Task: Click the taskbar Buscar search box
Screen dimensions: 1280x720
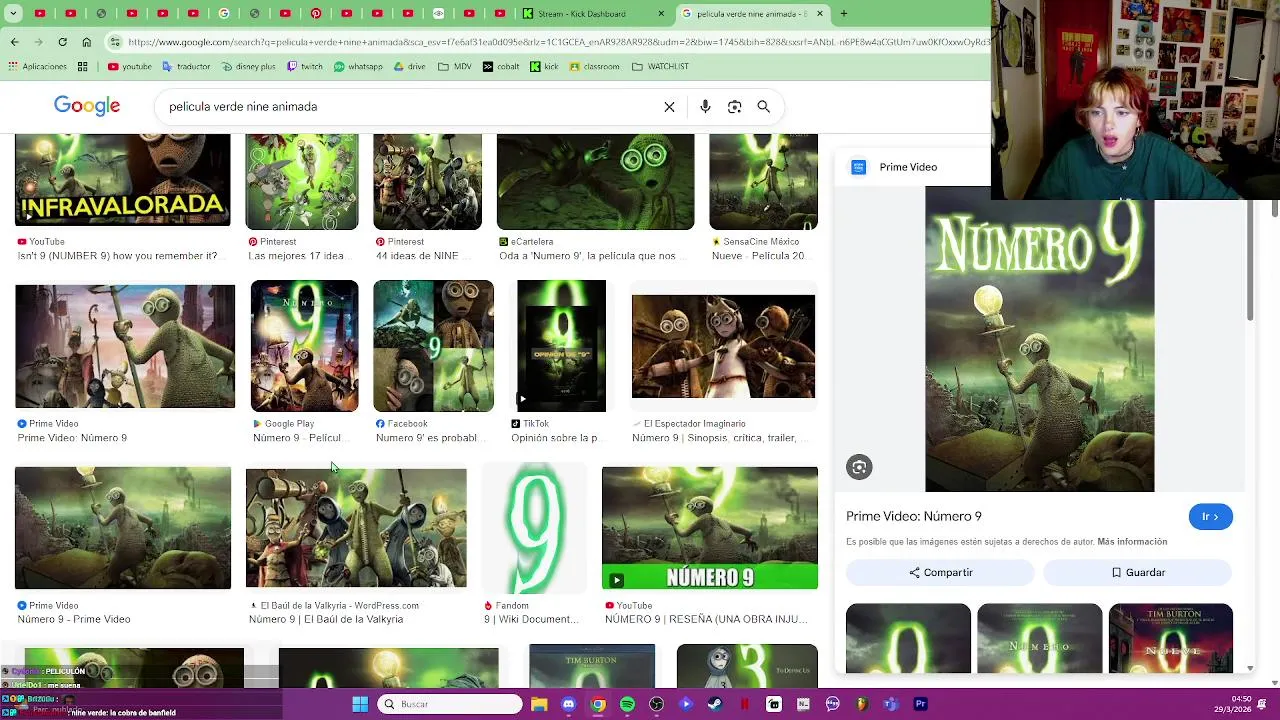Action: (x=450, y=704)
